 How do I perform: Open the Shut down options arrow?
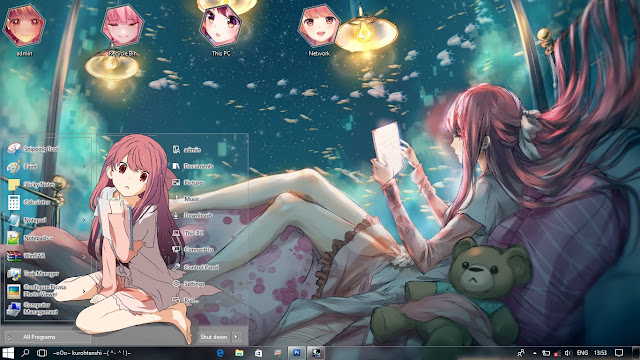point(236,337)
